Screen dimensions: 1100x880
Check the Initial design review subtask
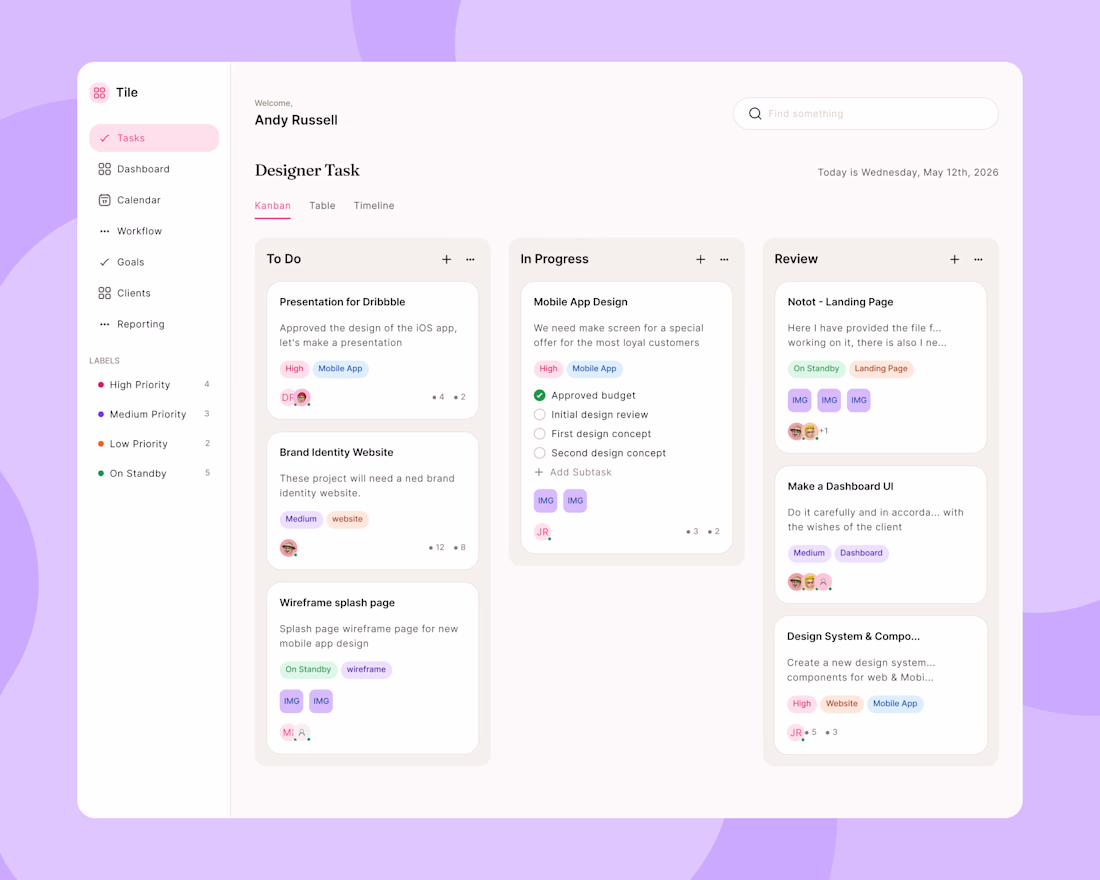tap(539, 415)
